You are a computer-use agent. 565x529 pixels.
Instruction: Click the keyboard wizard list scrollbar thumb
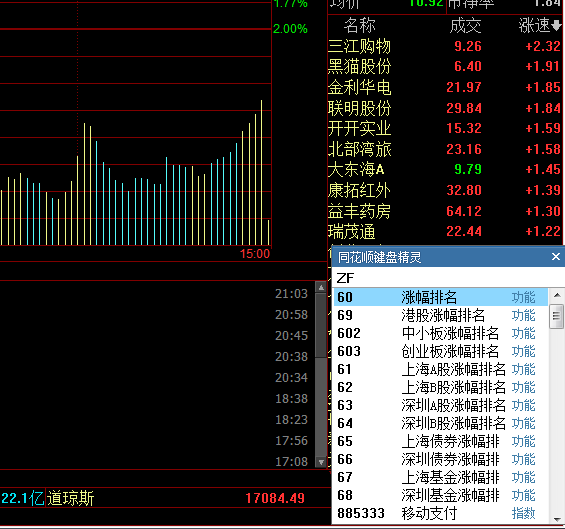557,316
